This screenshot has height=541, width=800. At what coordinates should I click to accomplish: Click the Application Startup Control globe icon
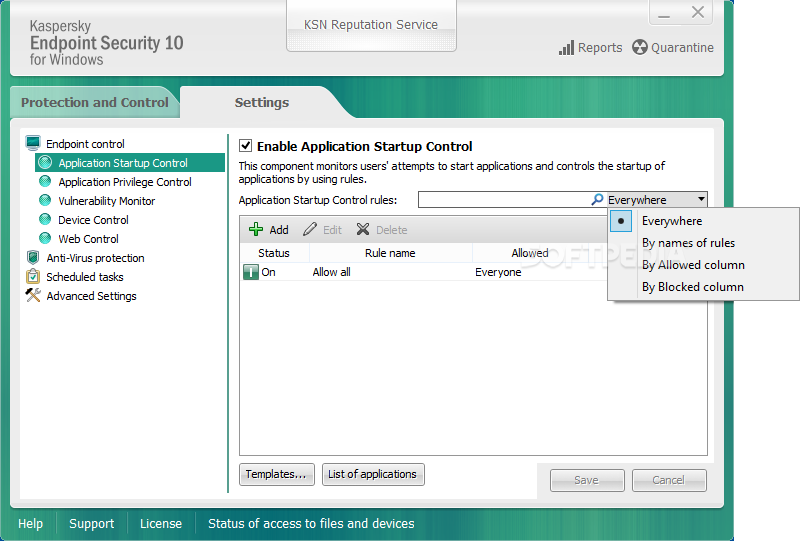(45, 163)
